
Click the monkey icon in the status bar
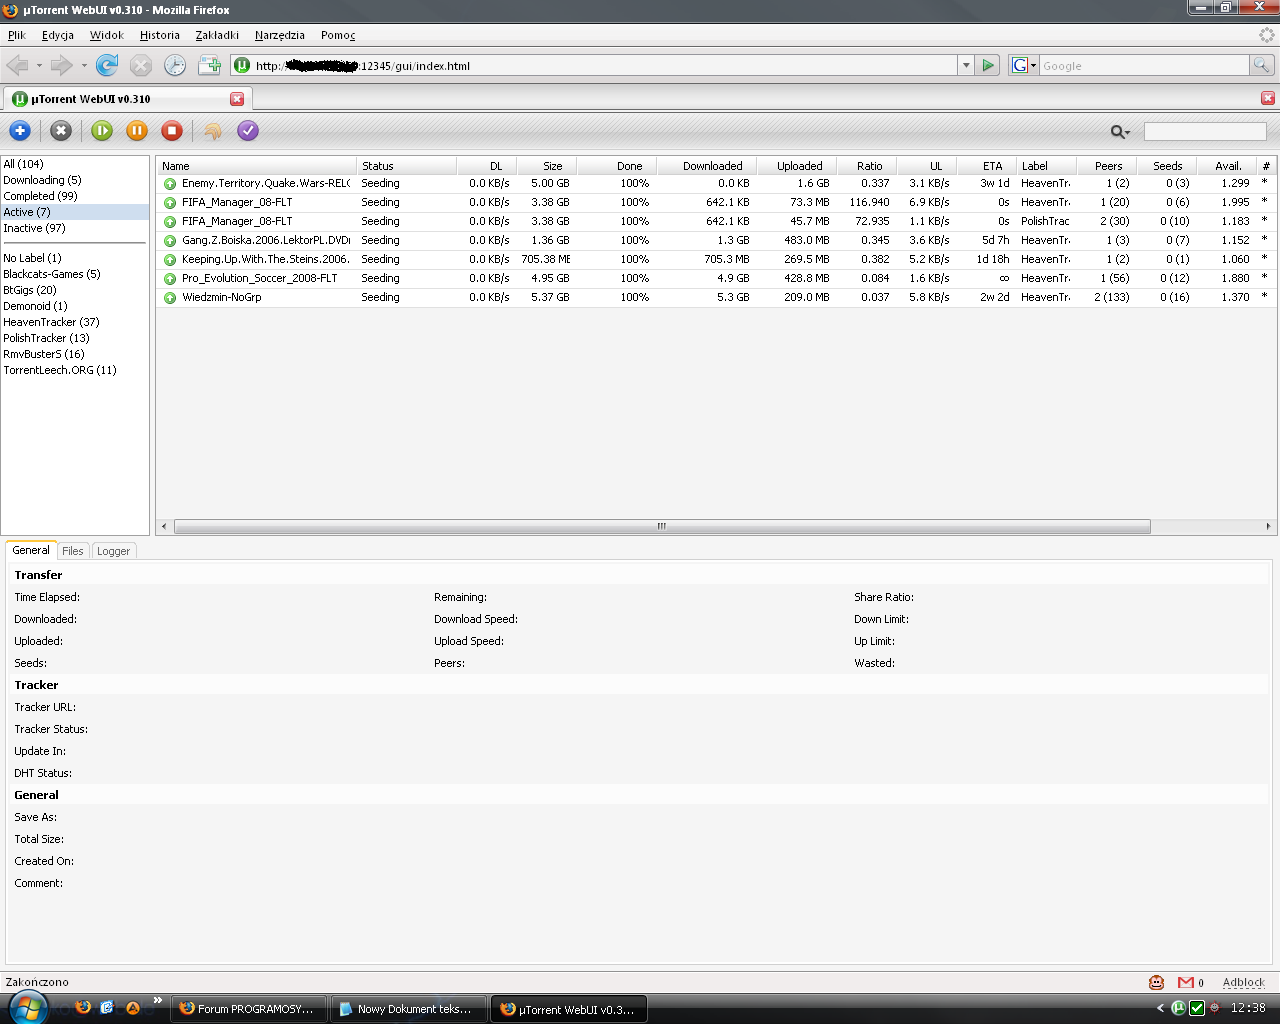click(1157, 982)
